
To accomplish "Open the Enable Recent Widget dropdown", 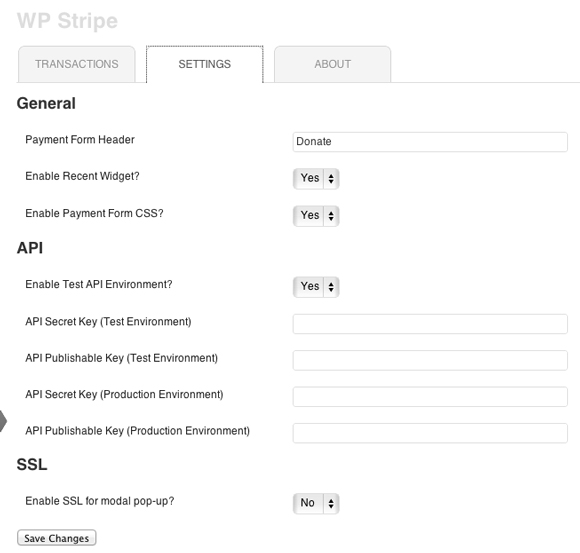I will (x=316, y=179).
